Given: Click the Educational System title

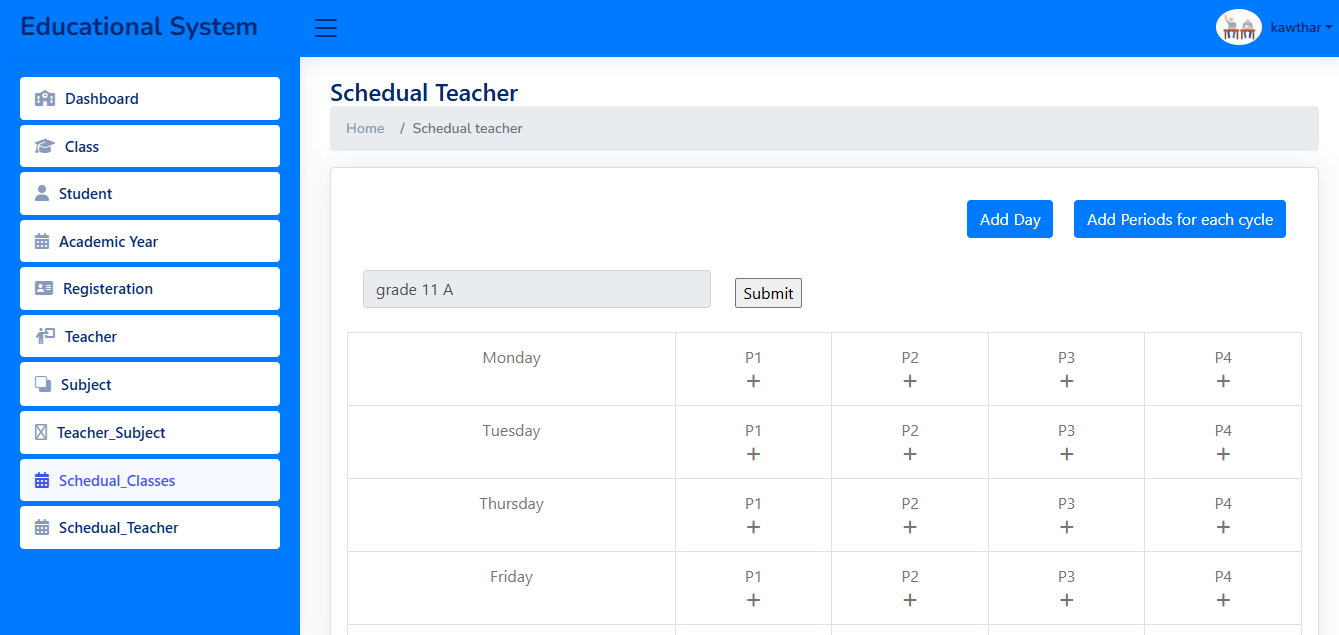Looking at the screenshot, I should point(139,27).
